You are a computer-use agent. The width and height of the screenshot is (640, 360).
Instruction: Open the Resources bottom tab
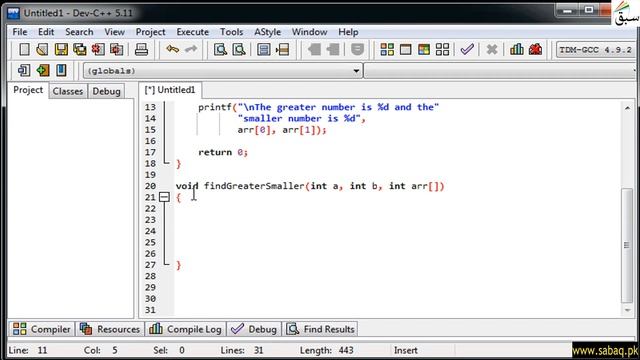tap(110, 329)
